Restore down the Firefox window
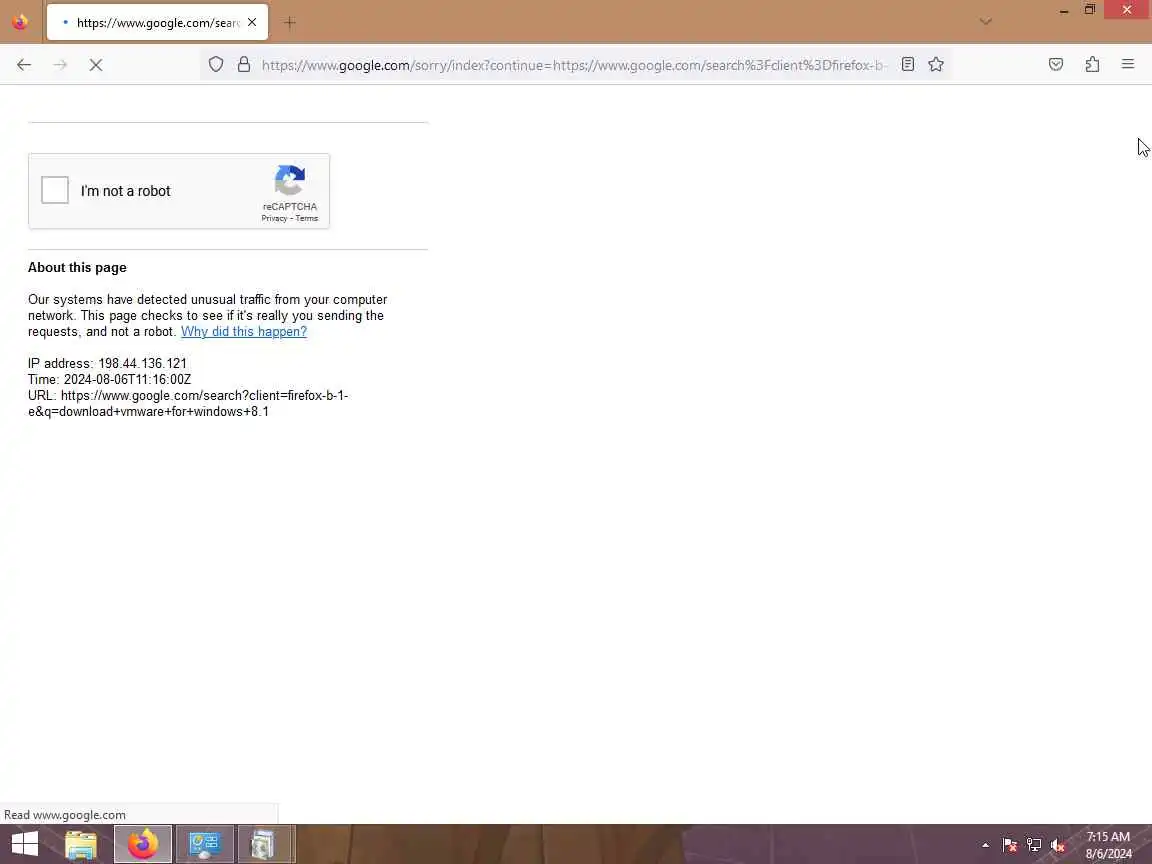Screen dimensions: 1152x864 point(1090,10)
